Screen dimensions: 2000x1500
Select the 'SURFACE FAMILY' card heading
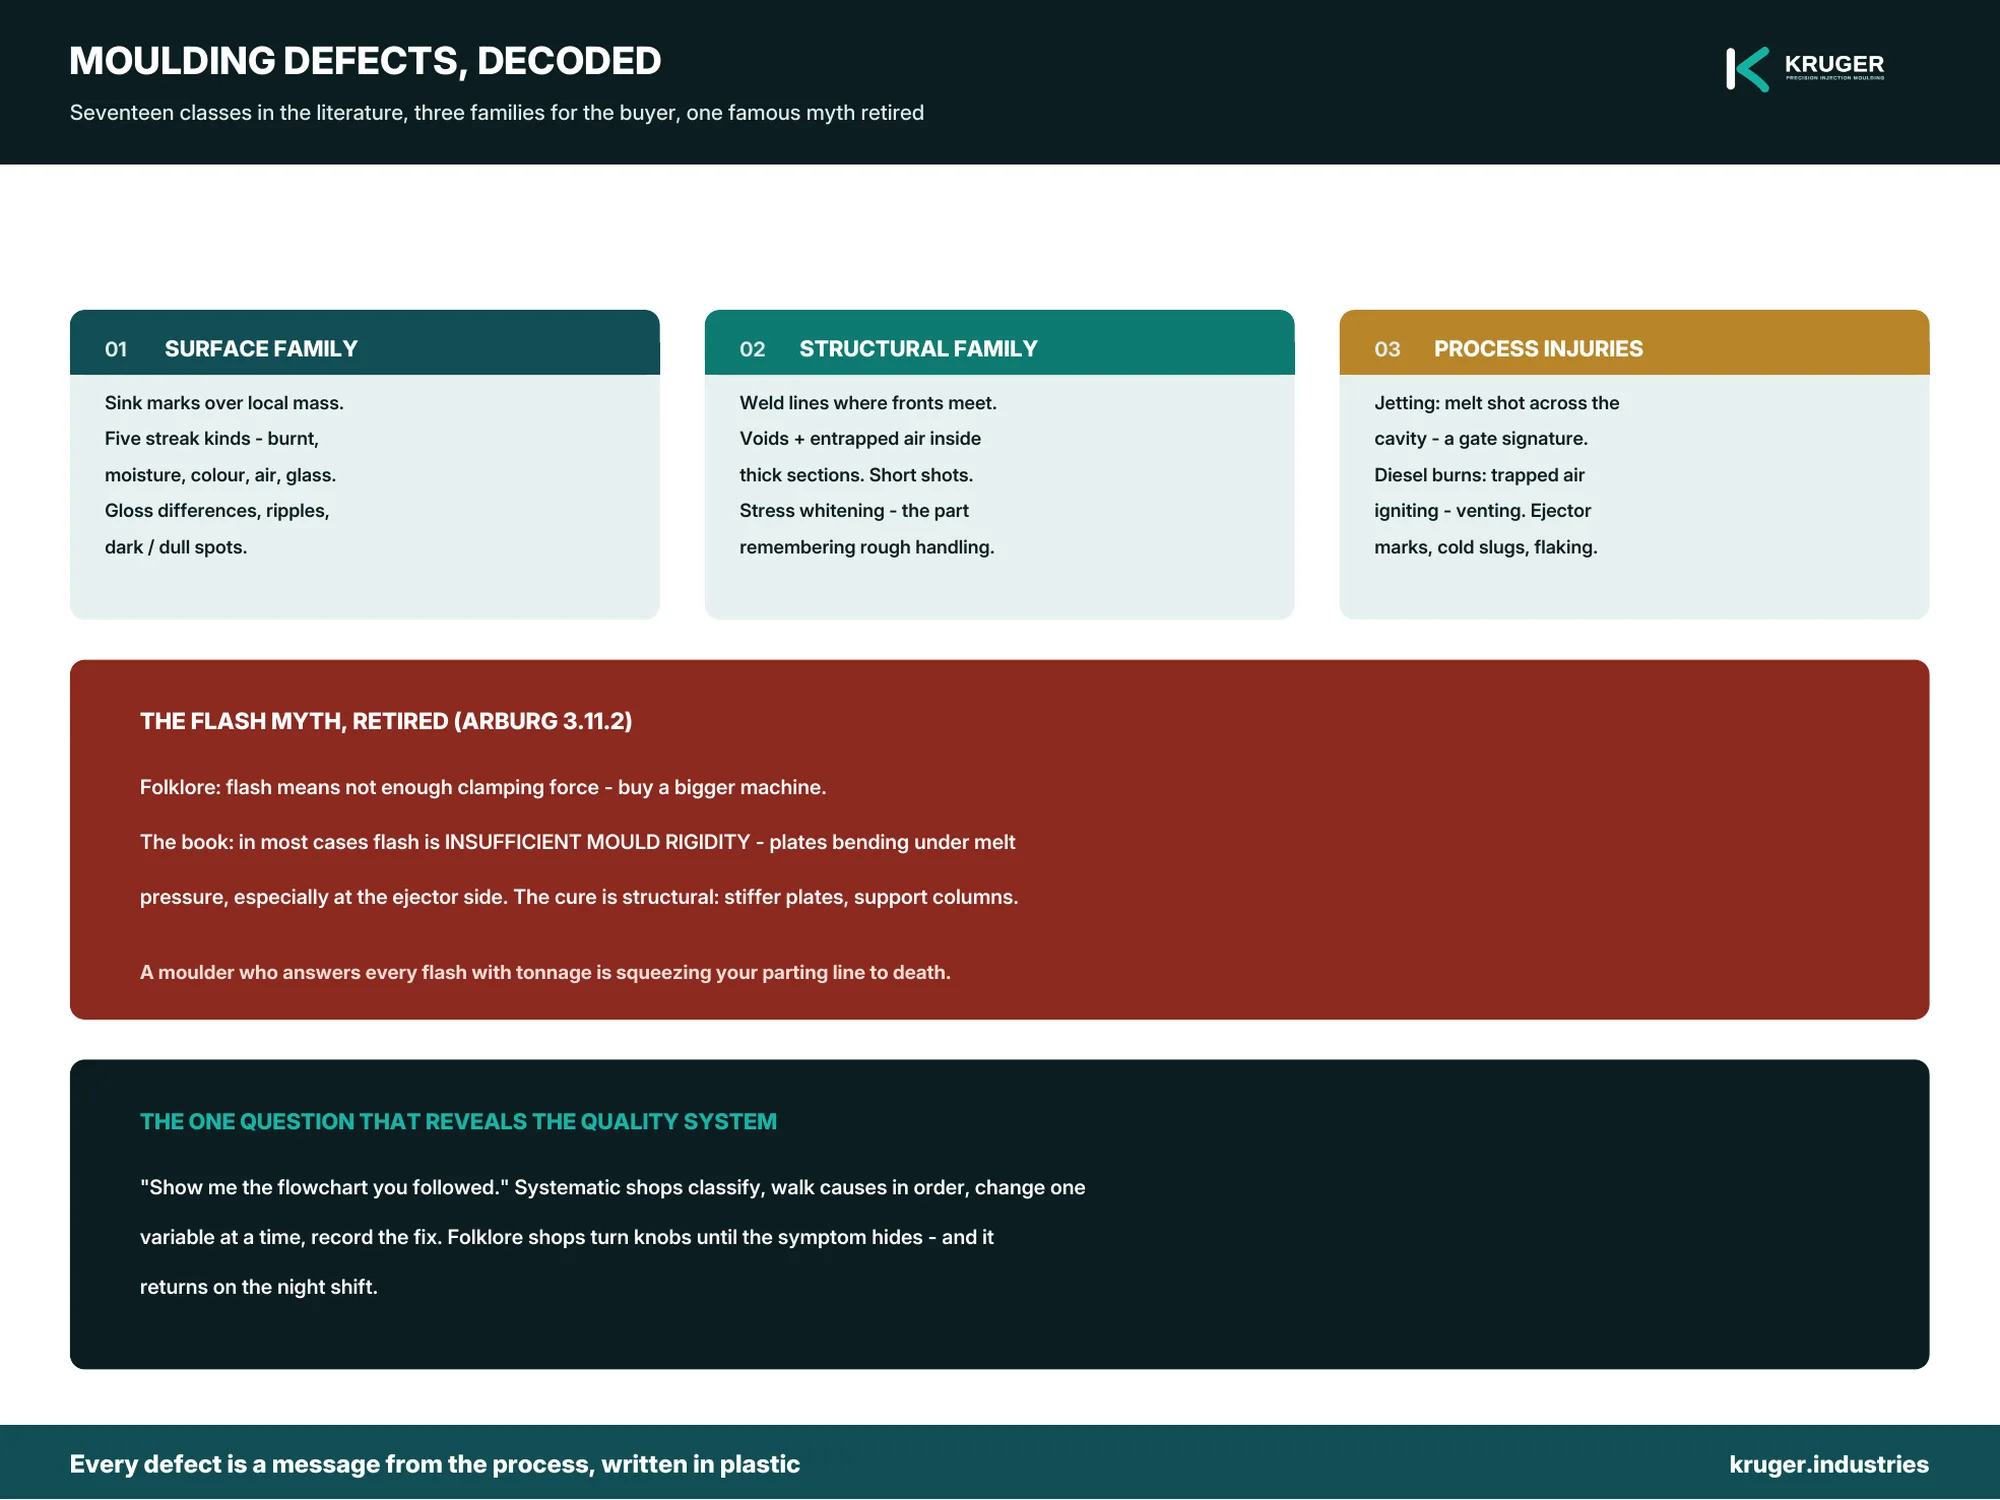[261, 349]
